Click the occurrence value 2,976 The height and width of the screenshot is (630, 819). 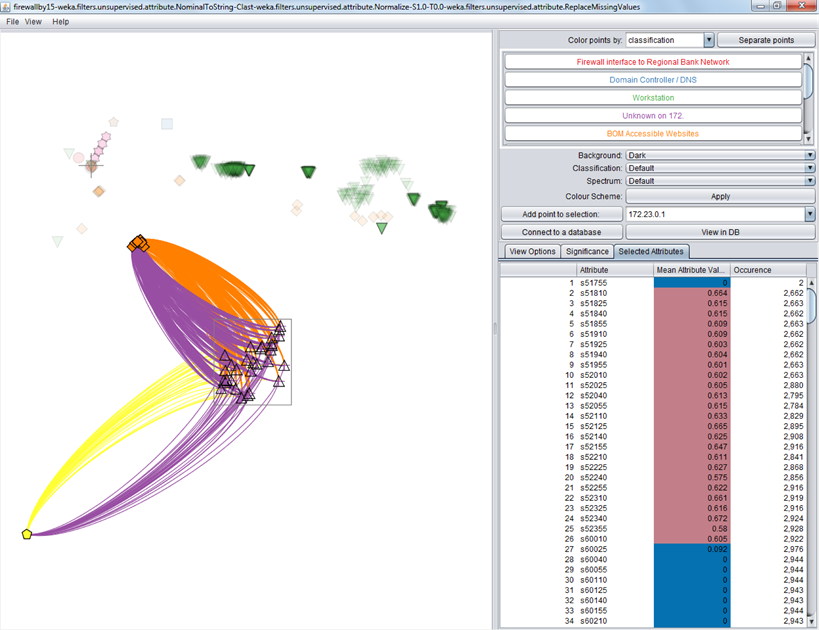tap(768, 549)
